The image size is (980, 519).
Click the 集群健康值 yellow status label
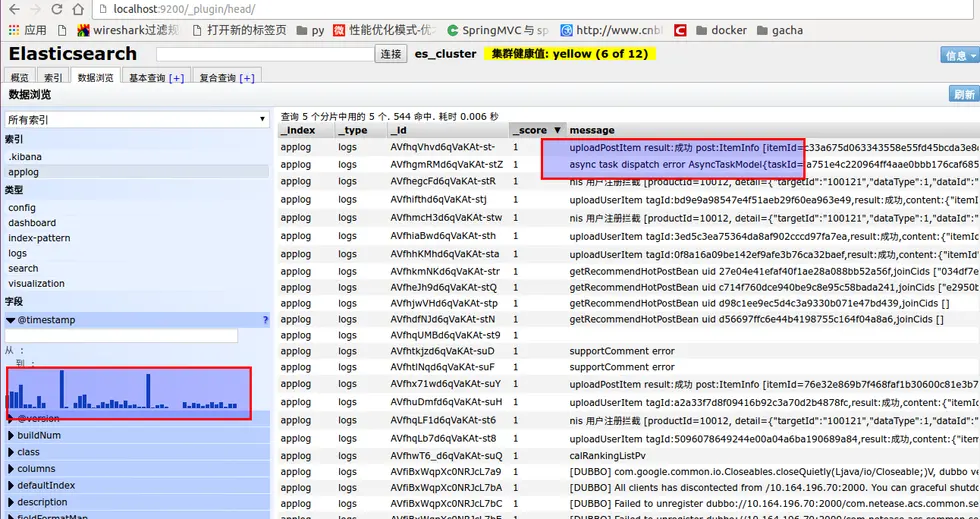pyautogui.click(x=569, y=54)
